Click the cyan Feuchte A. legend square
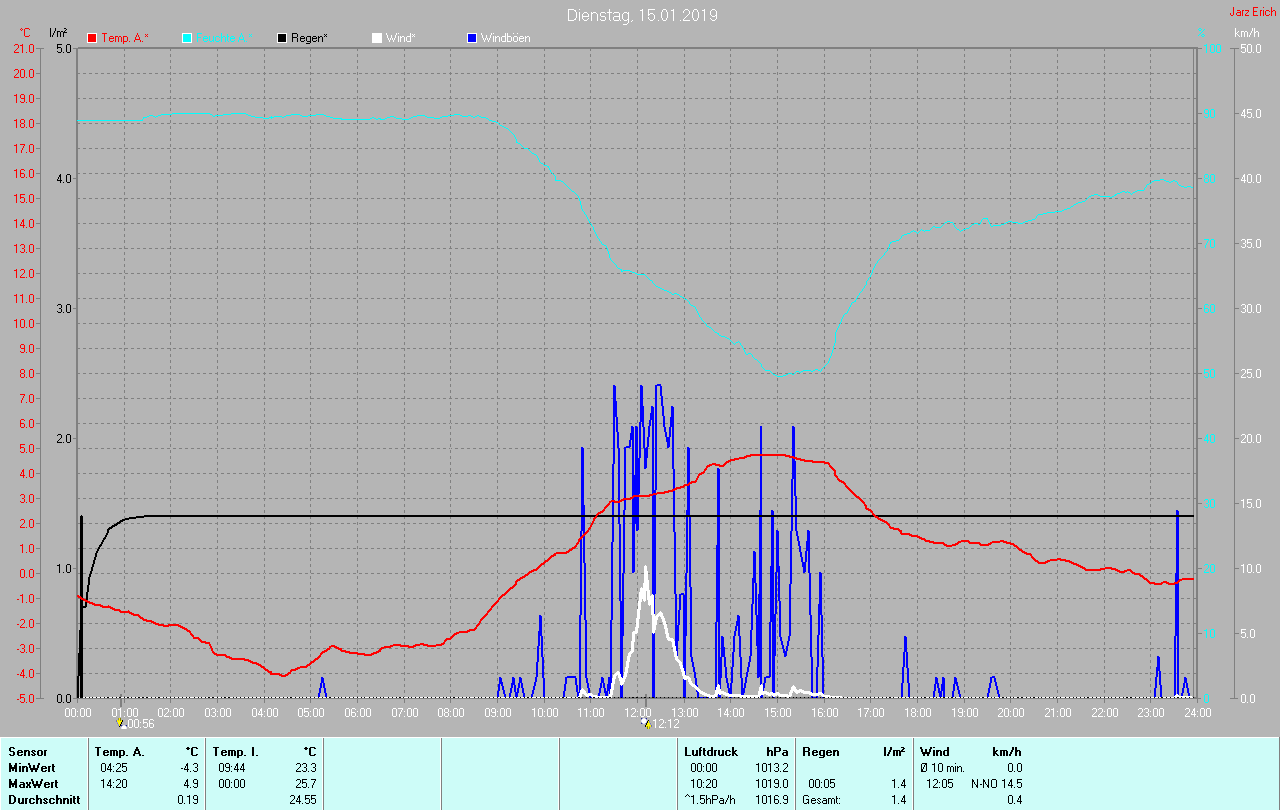Viewport: 1280px width, 810px height. pyautogui.click(x=187, y=38)
